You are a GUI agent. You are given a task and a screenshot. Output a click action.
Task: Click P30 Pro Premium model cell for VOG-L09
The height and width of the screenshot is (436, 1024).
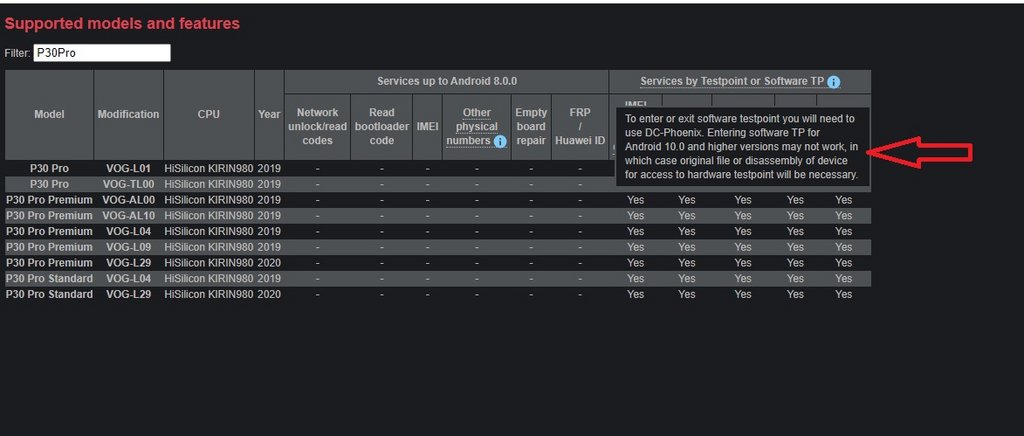point(49,247)
